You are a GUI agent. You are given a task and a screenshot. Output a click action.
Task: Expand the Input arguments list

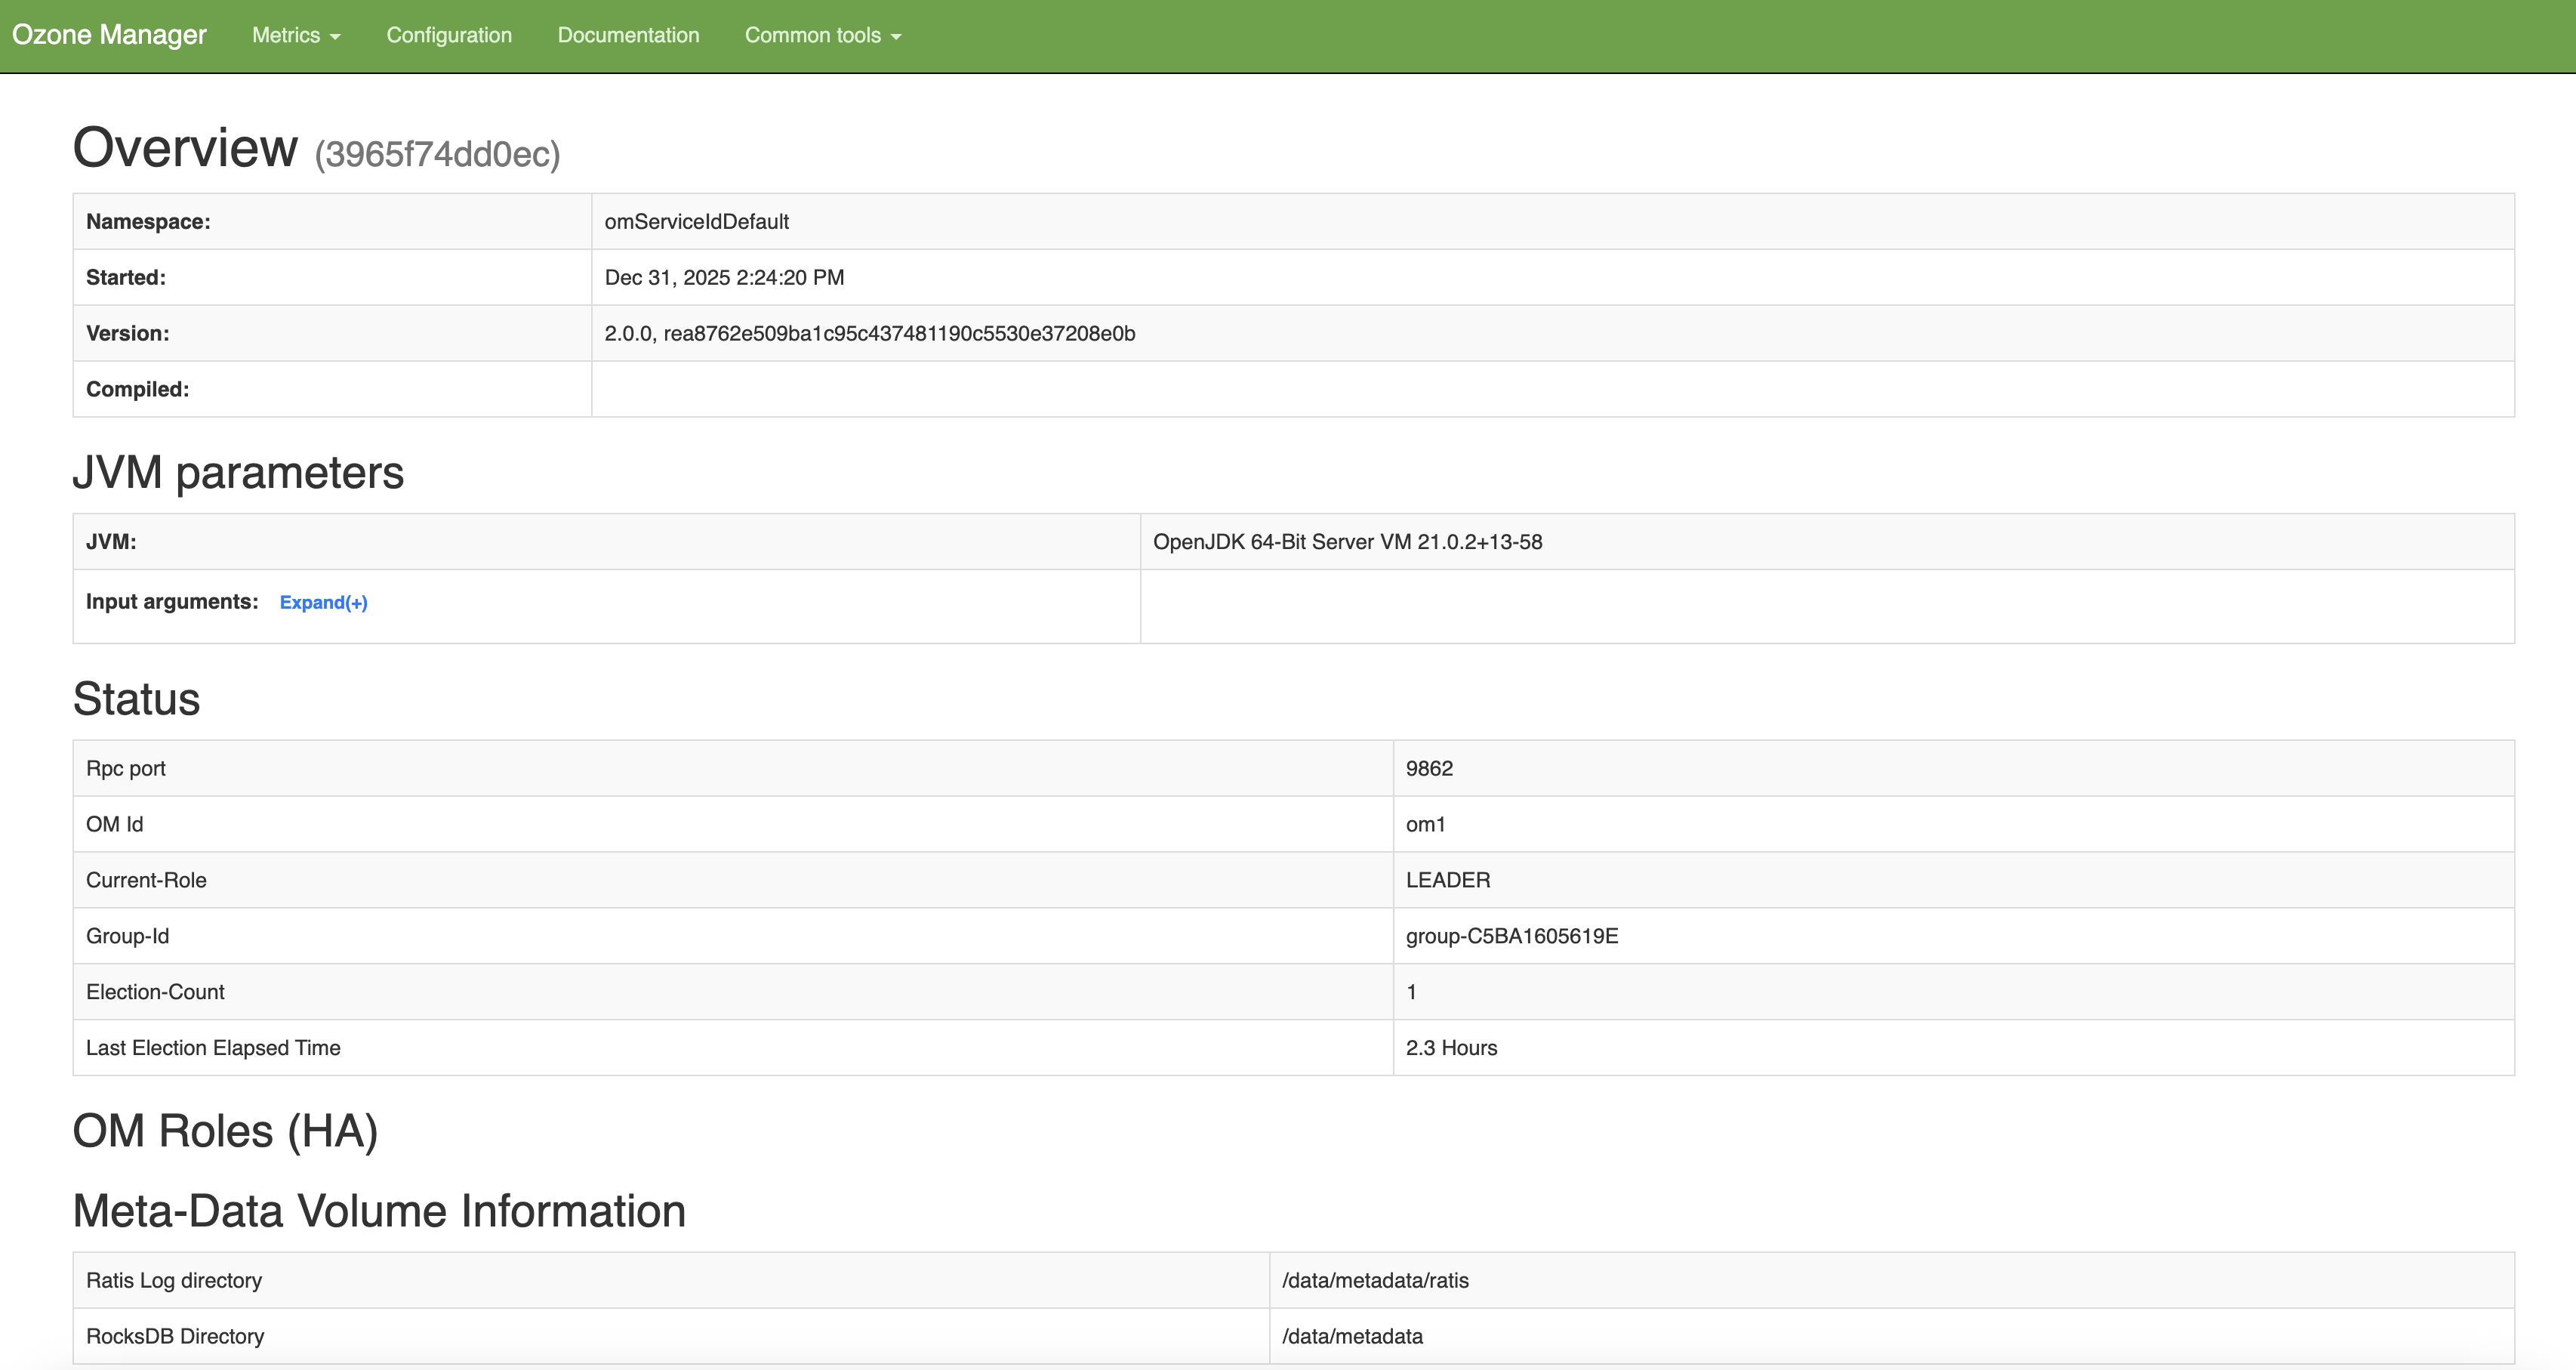323,602
